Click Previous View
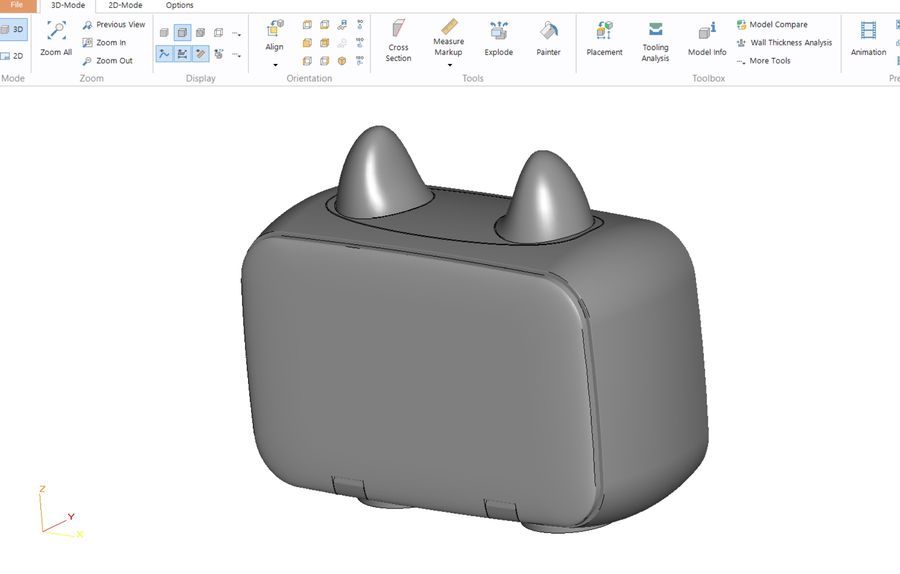900x574 pixels. 114,25
